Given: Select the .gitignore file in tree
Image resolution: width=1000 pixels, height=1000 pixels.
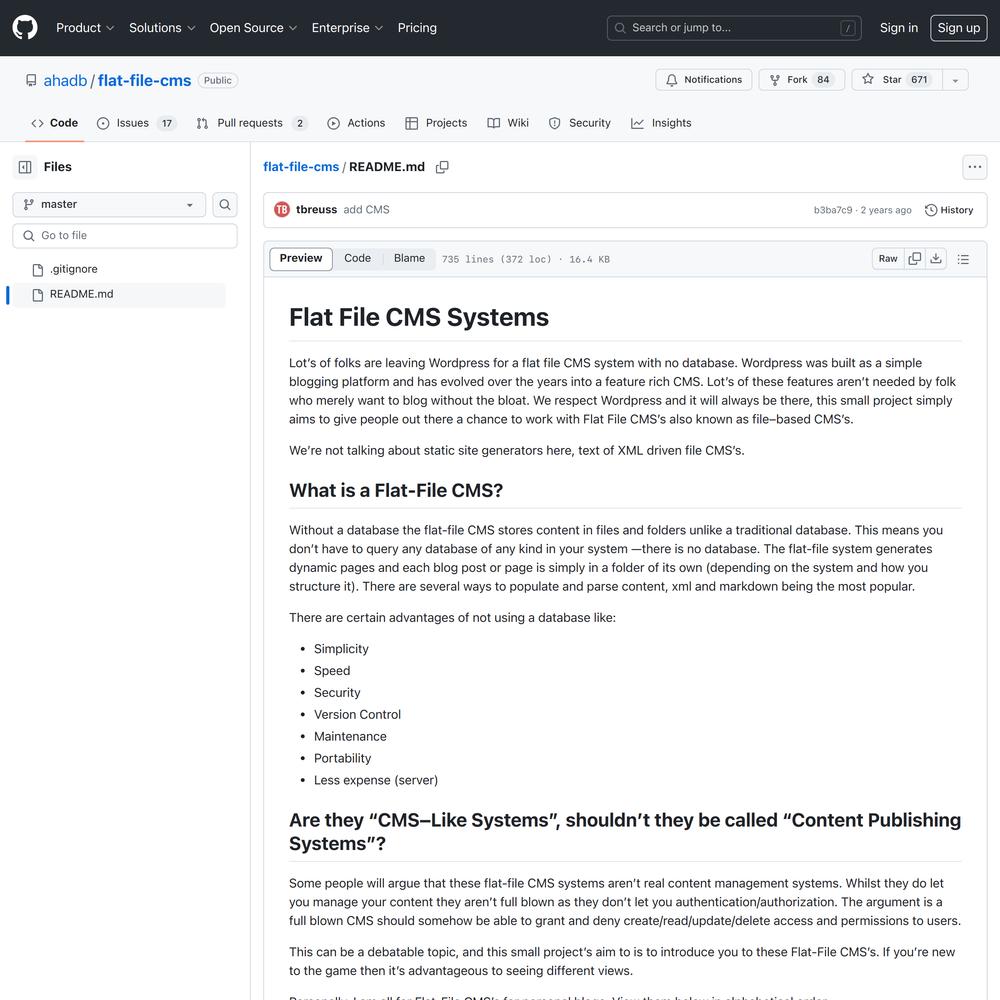Looking at the screenshot, I should pos(119,269).
